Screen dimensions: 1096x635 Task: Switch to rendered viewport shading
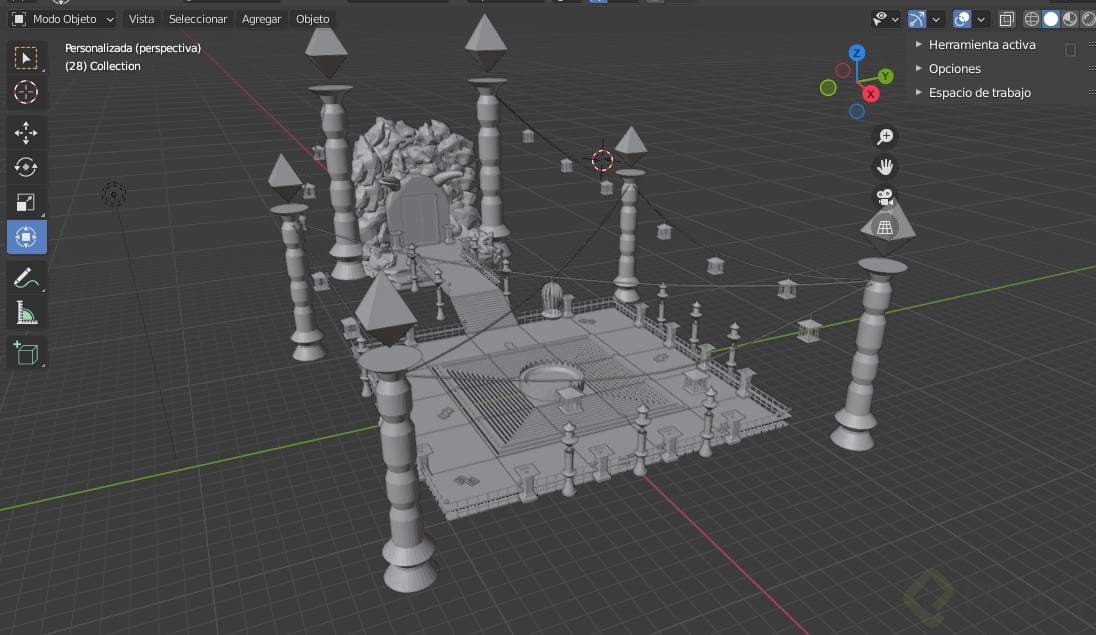[1088, 19]
